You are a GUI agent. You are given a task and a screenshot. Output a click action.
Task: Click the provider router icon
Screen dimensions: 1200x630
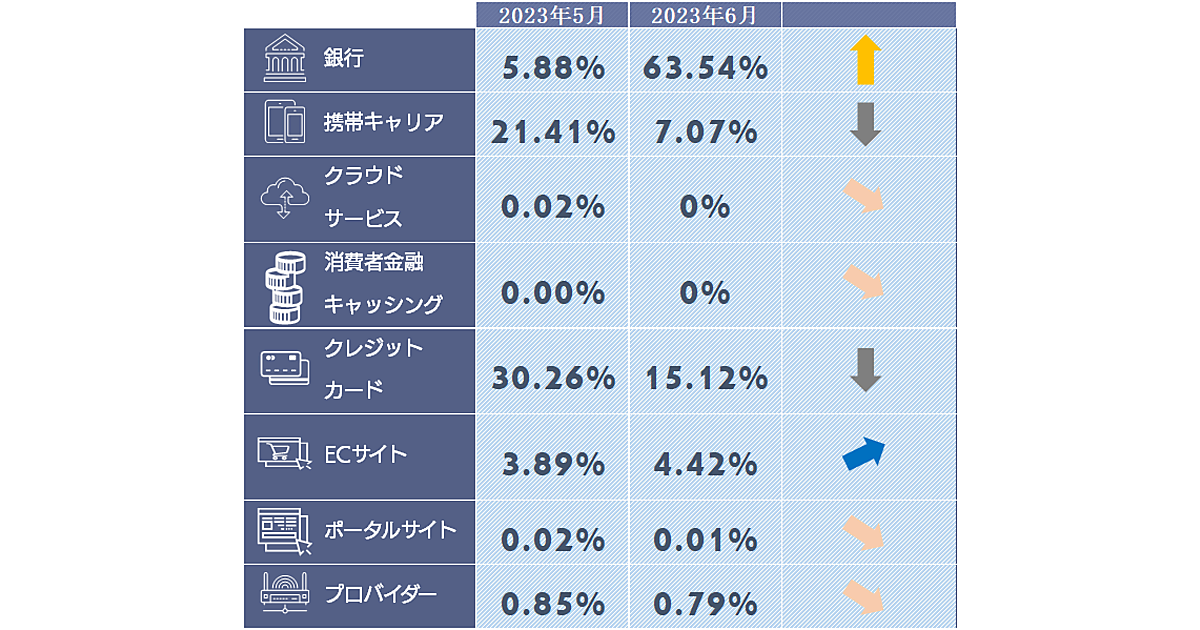click(x=285, y=592)
